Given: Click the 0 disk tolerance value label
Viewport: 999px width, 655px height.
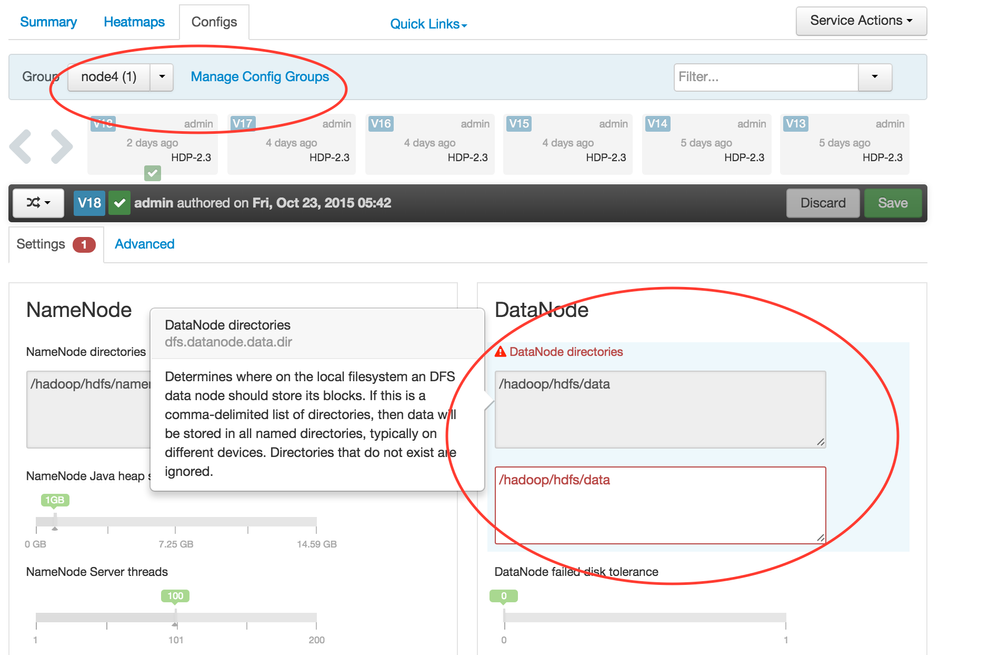Looking at the screenshot, I should coord(503,596).
